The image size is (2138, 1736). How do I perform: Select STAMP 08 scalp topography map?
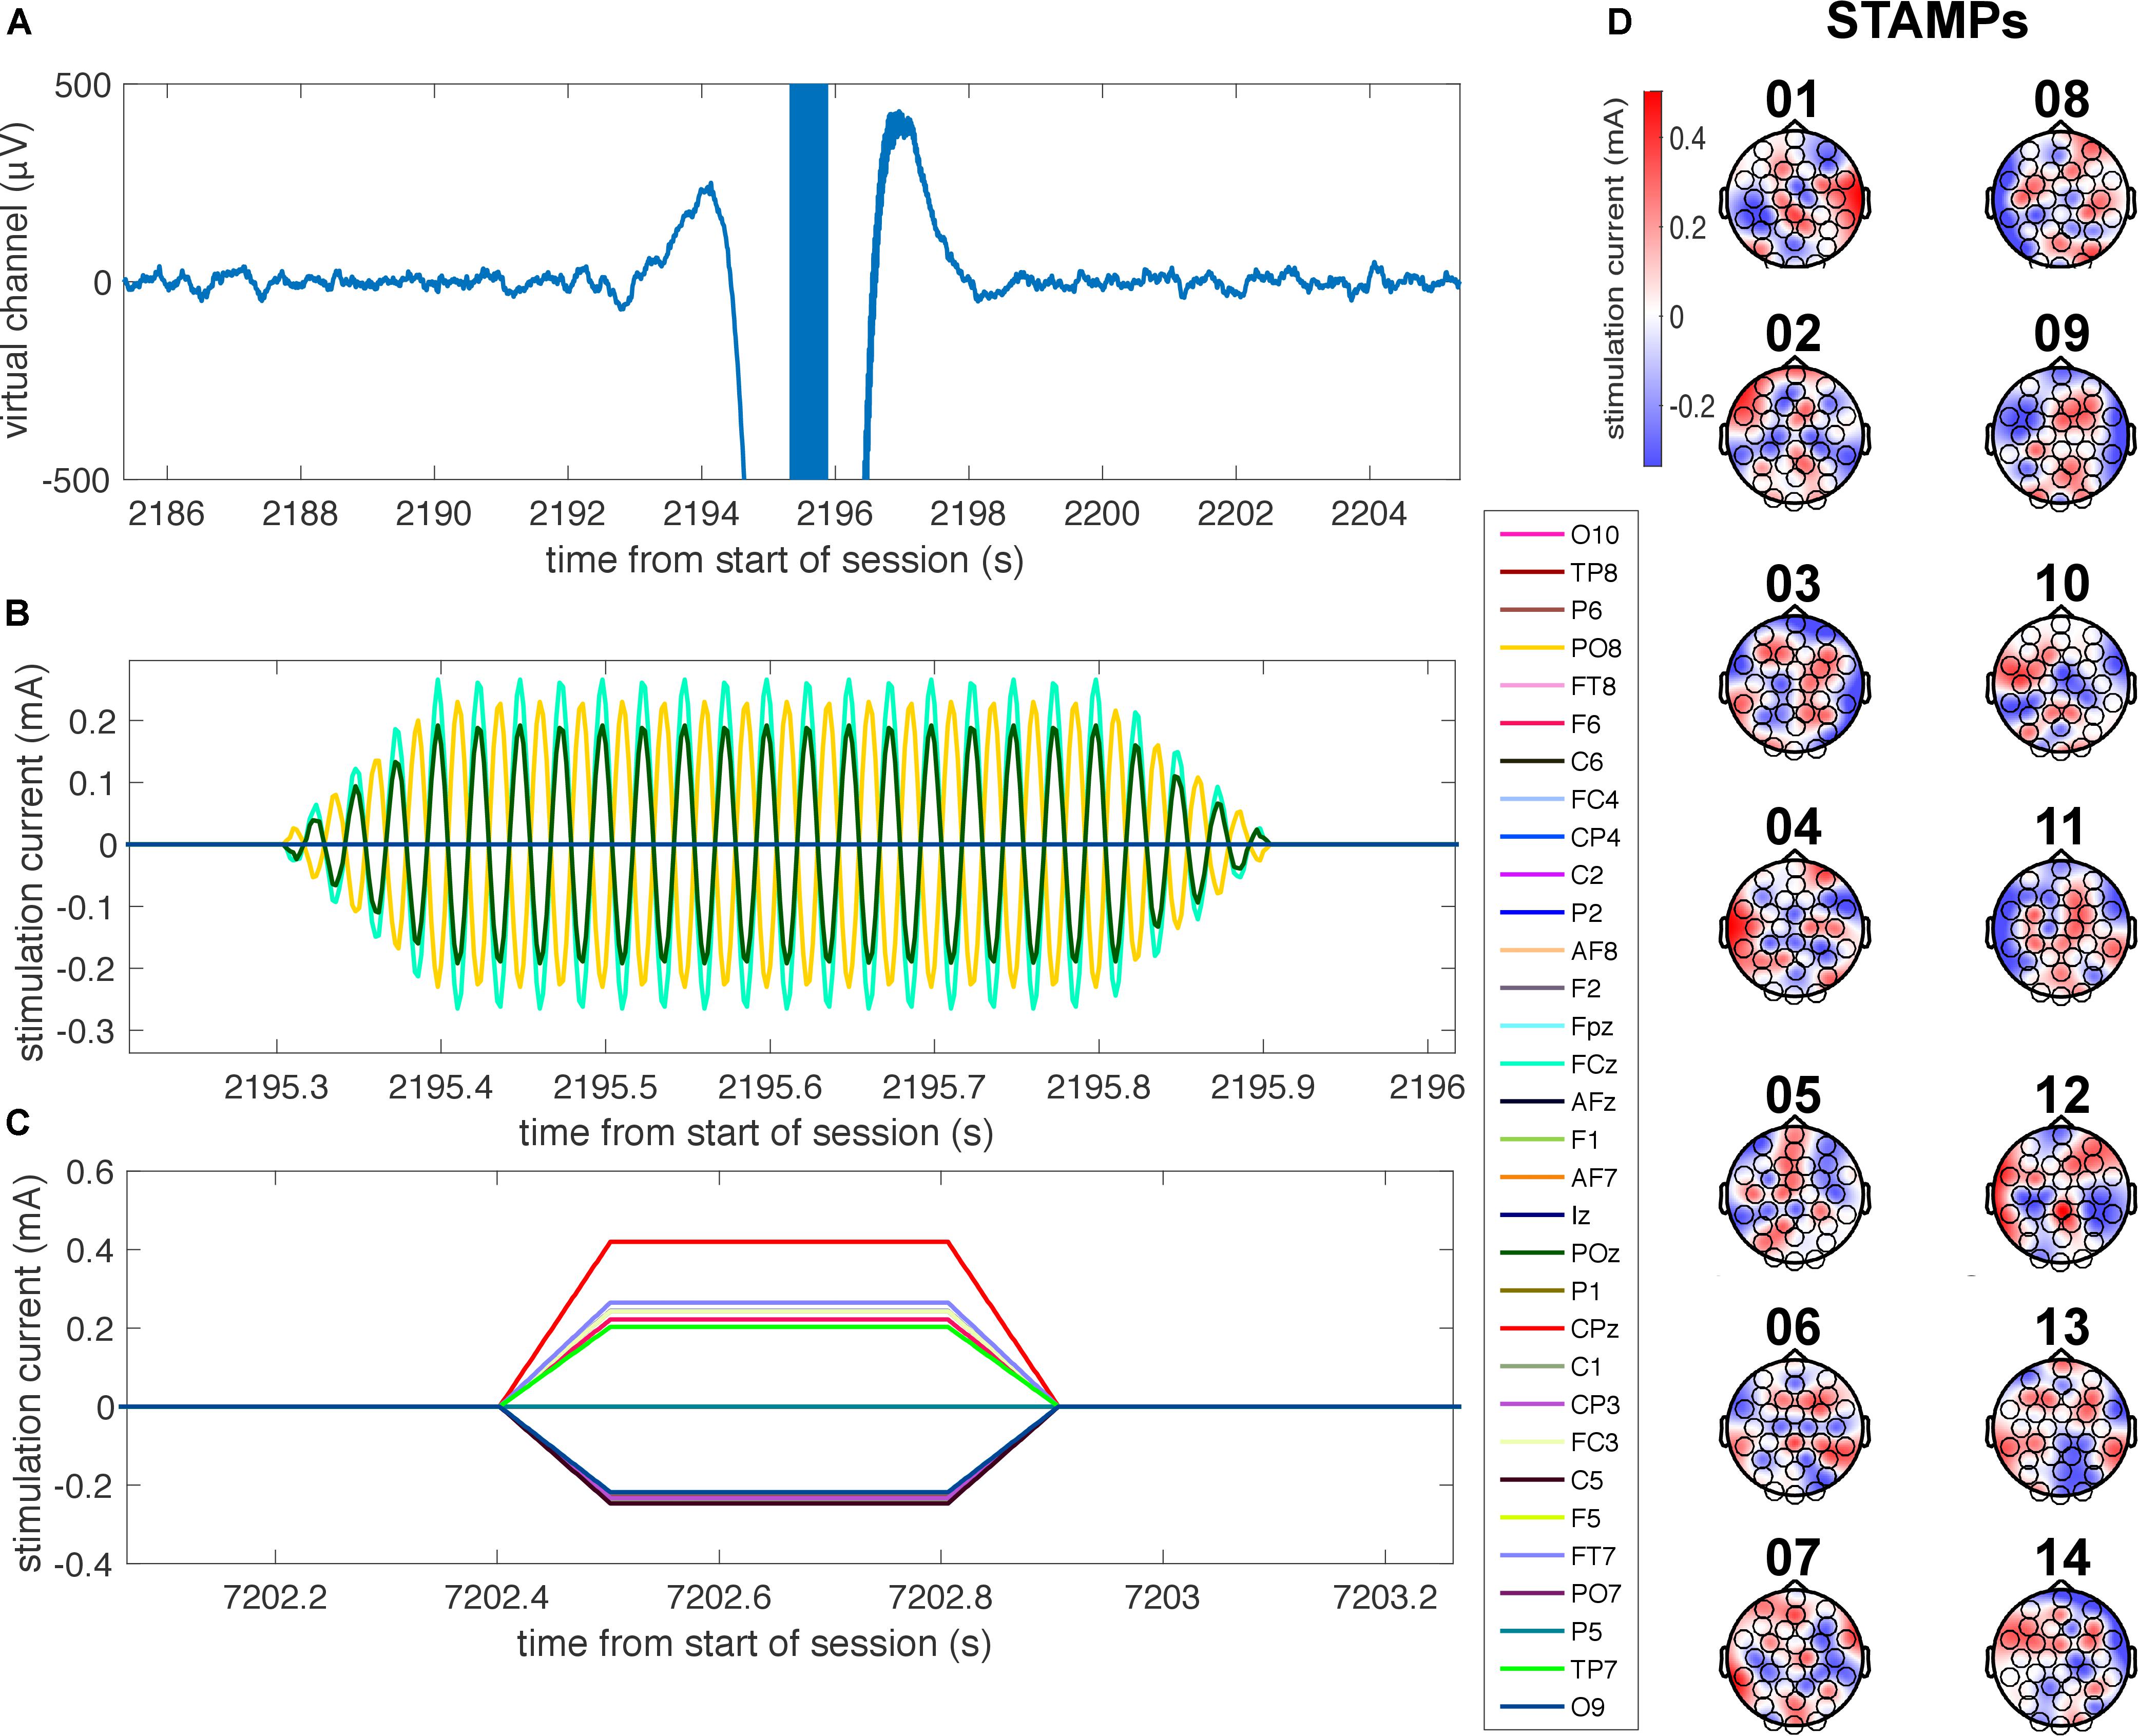coord(2061,197)
